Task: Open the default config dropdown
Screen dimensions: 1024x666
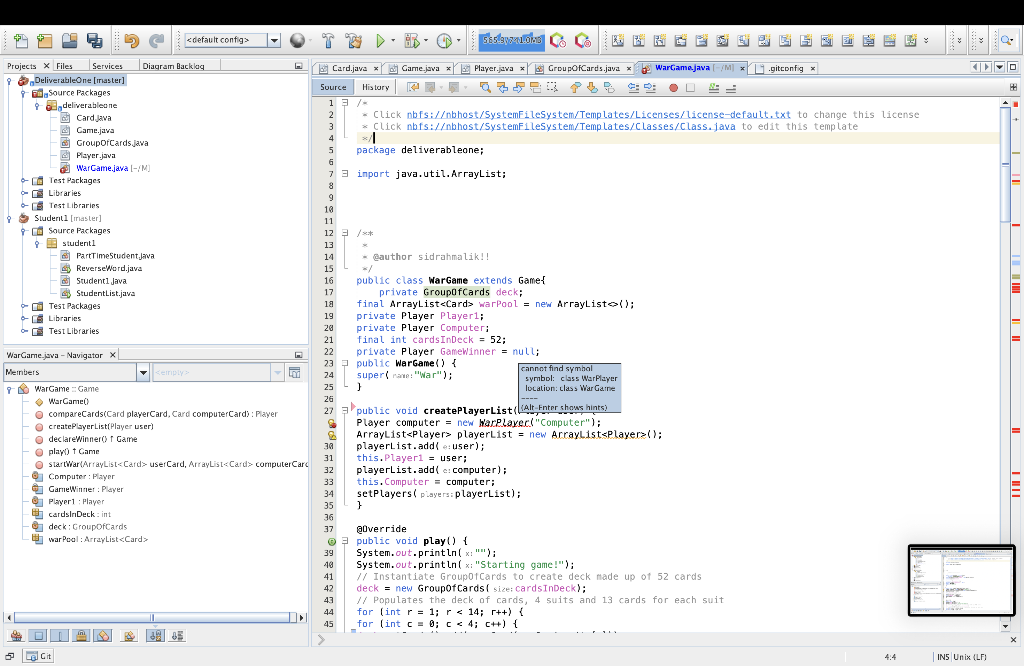Action: coord(274,41)
